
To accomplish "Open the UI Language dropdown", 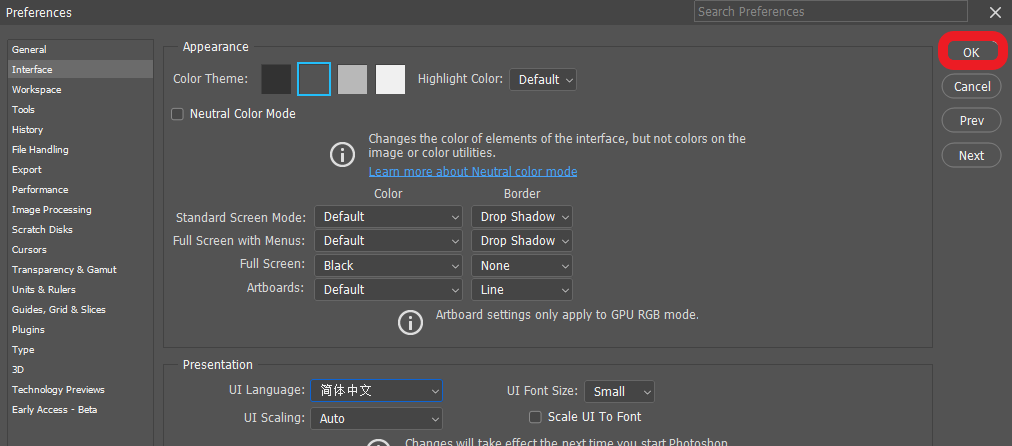I will pos(376,390).
